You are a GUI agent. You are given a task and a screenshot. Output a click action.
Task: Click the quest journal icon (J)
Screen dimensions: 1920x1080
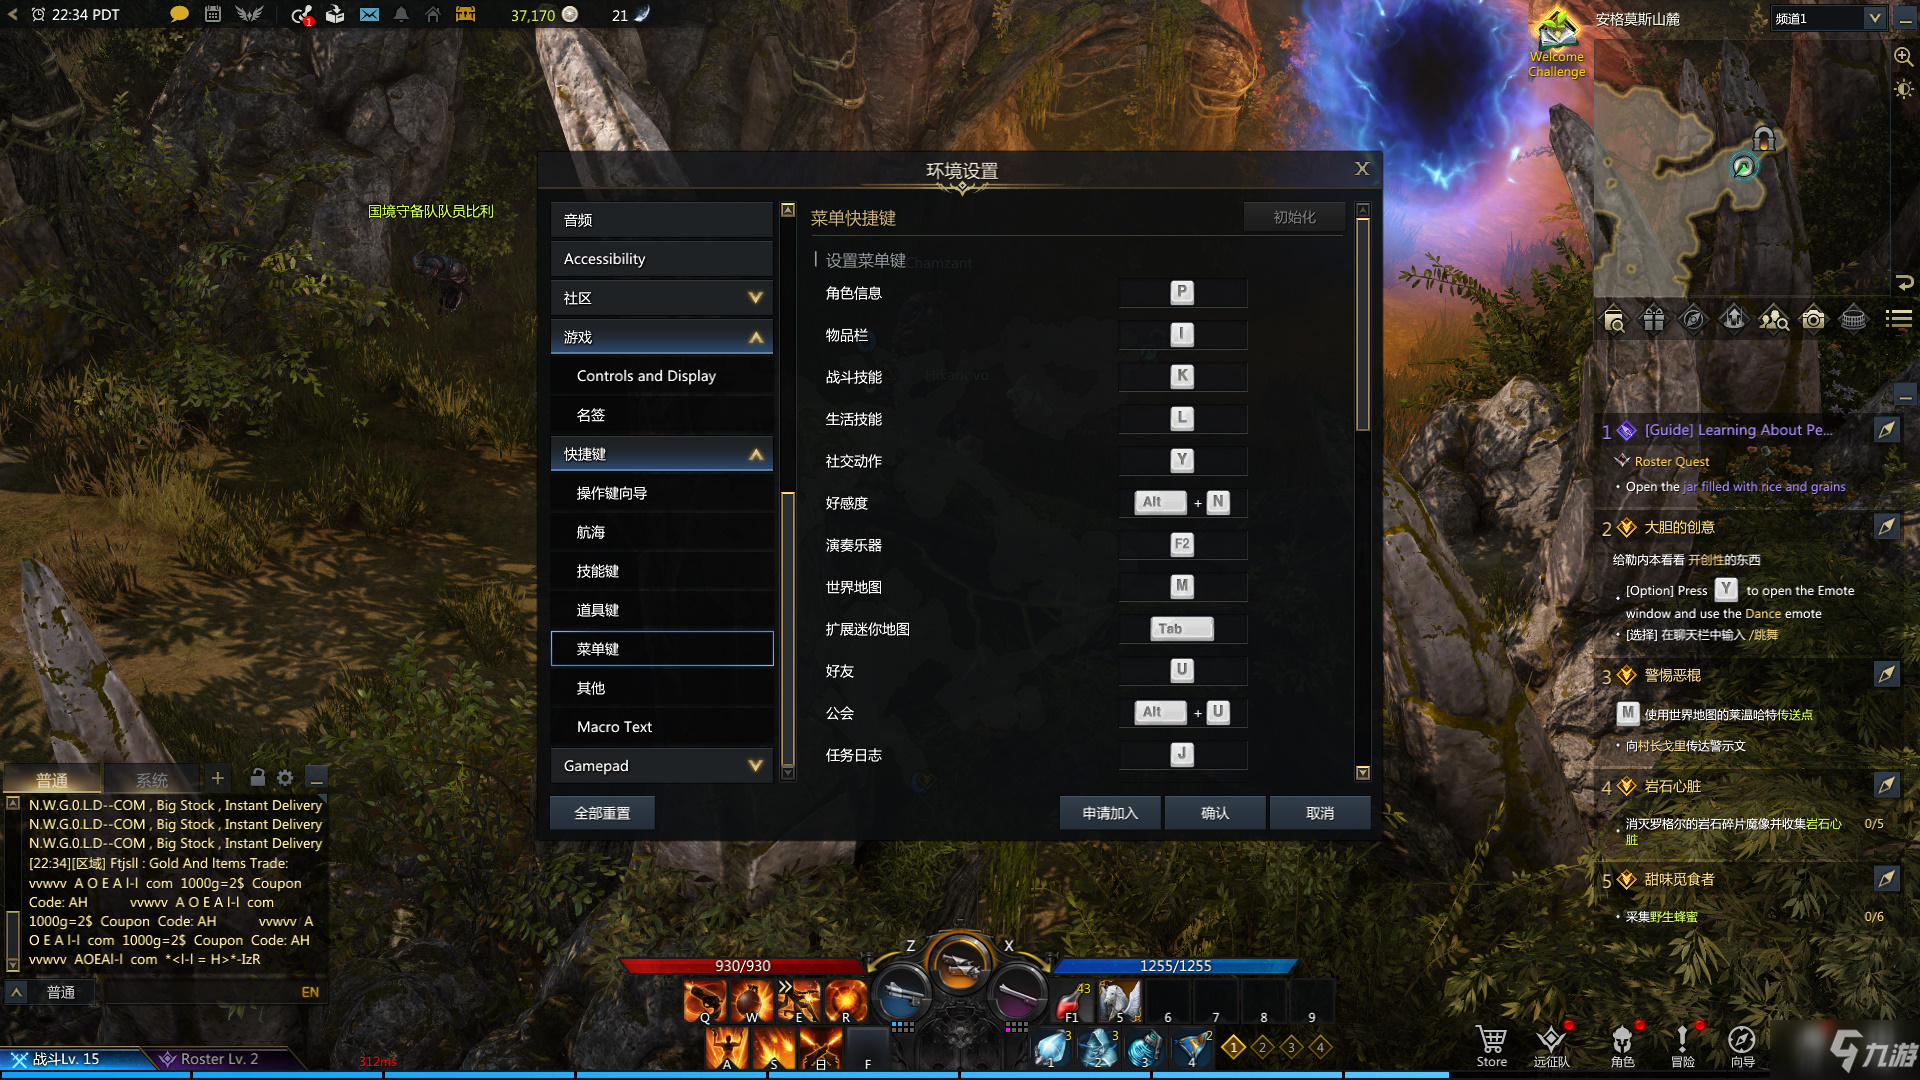click(x=1182, y=754)
